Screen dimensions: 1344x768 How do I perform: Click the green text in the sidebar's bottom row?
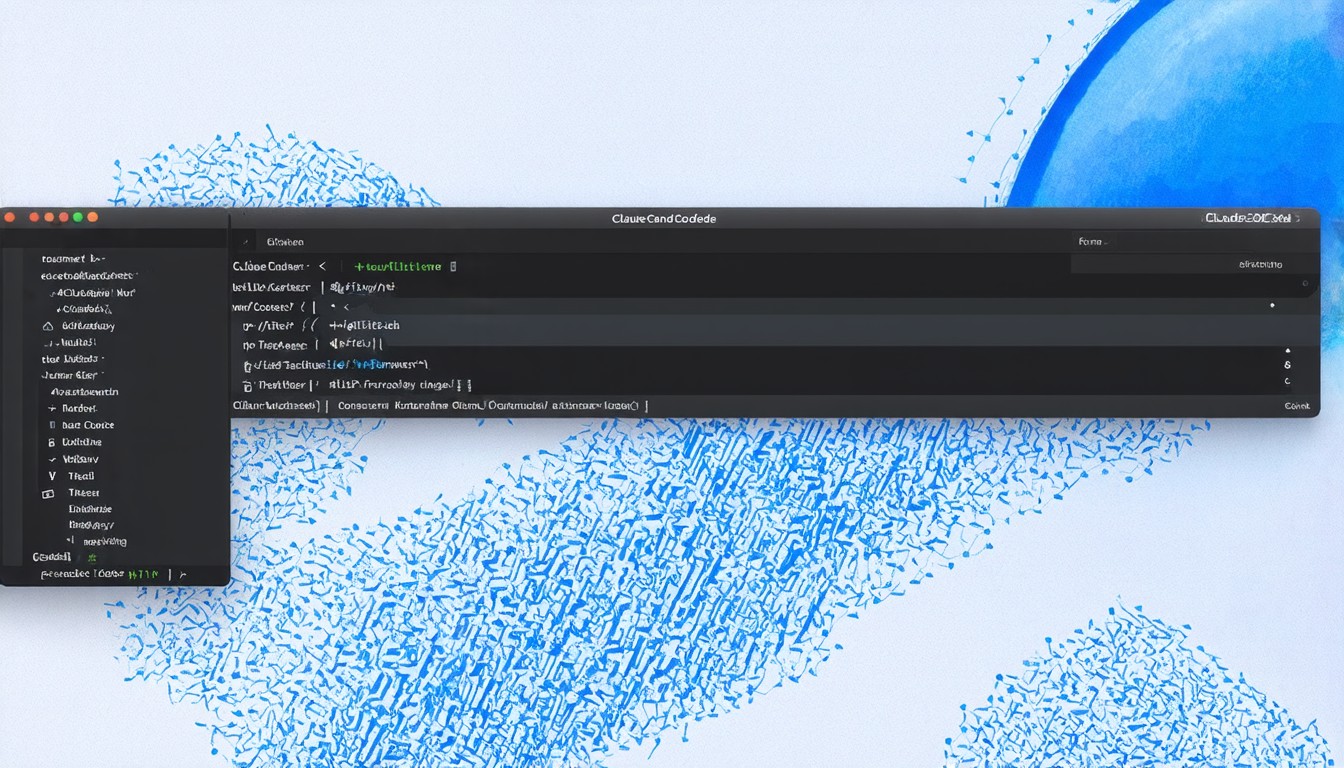(x=143, y=574)
